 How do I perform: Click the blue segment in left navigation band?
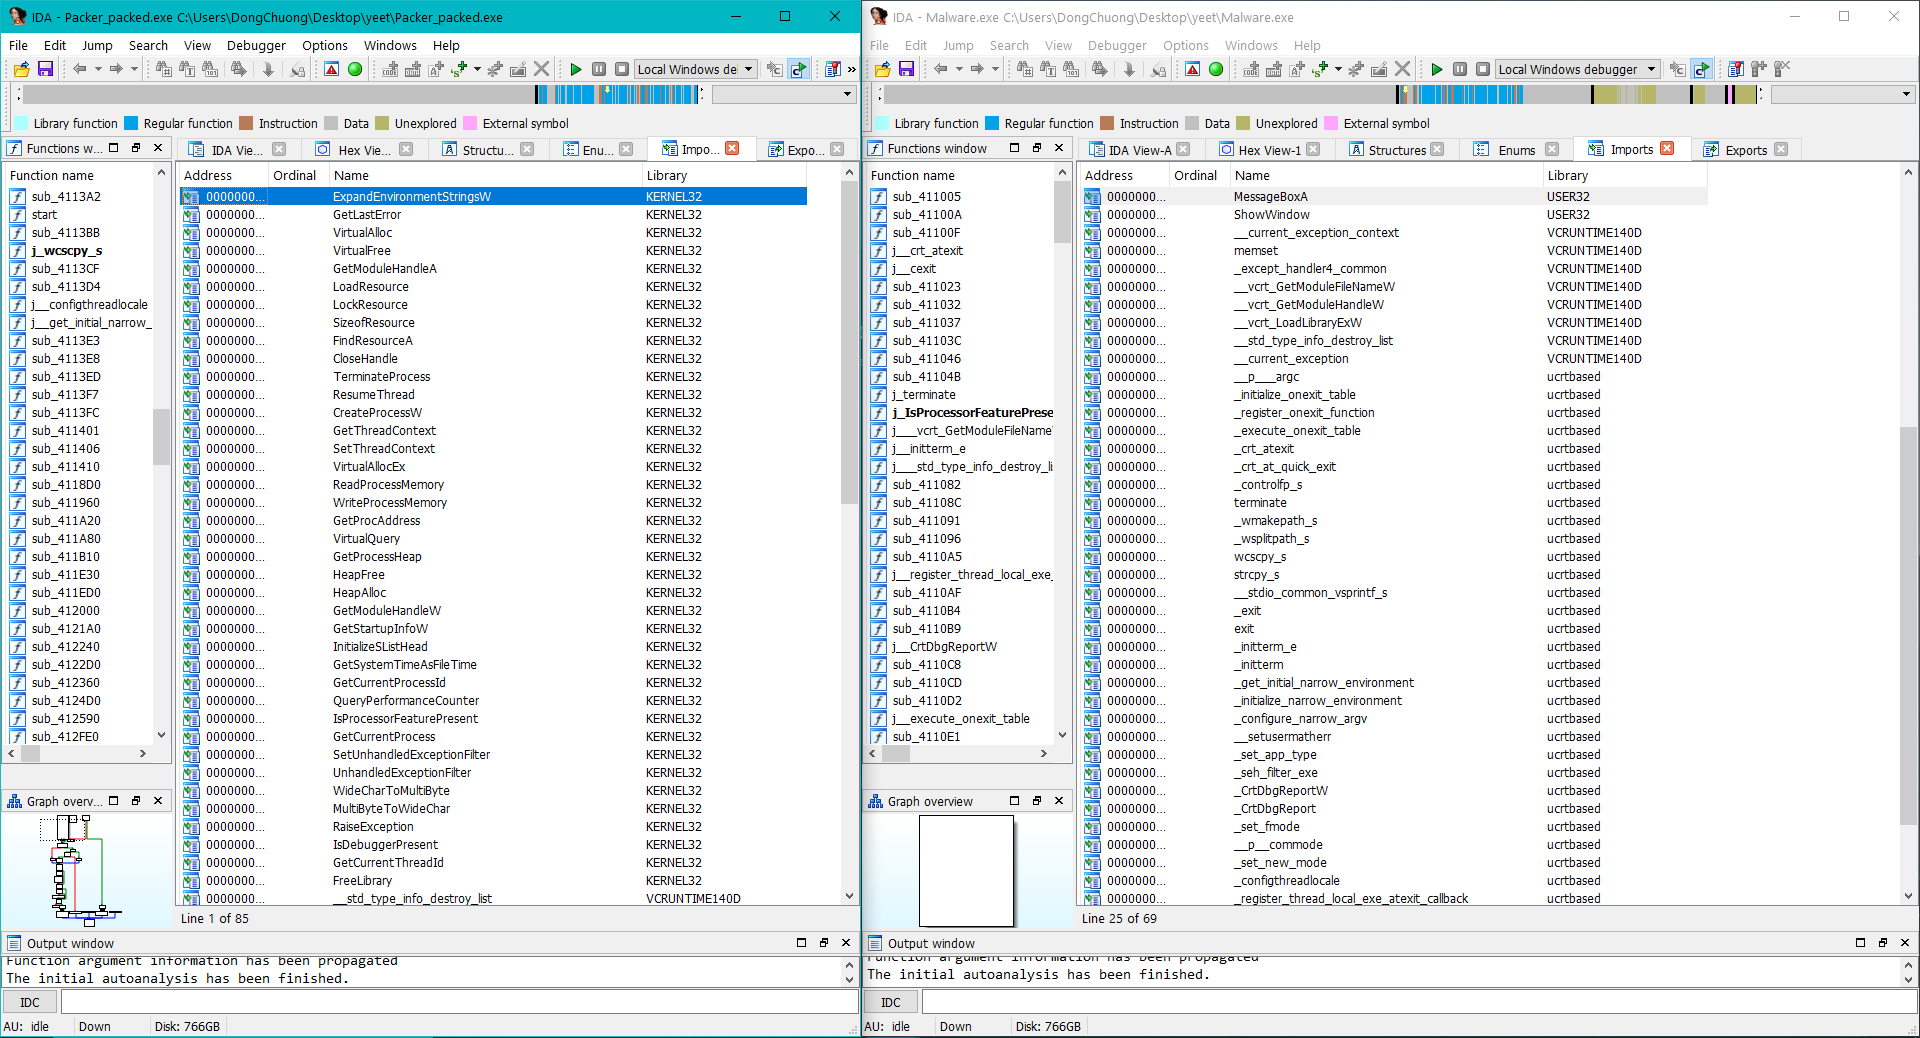(575, 94)
